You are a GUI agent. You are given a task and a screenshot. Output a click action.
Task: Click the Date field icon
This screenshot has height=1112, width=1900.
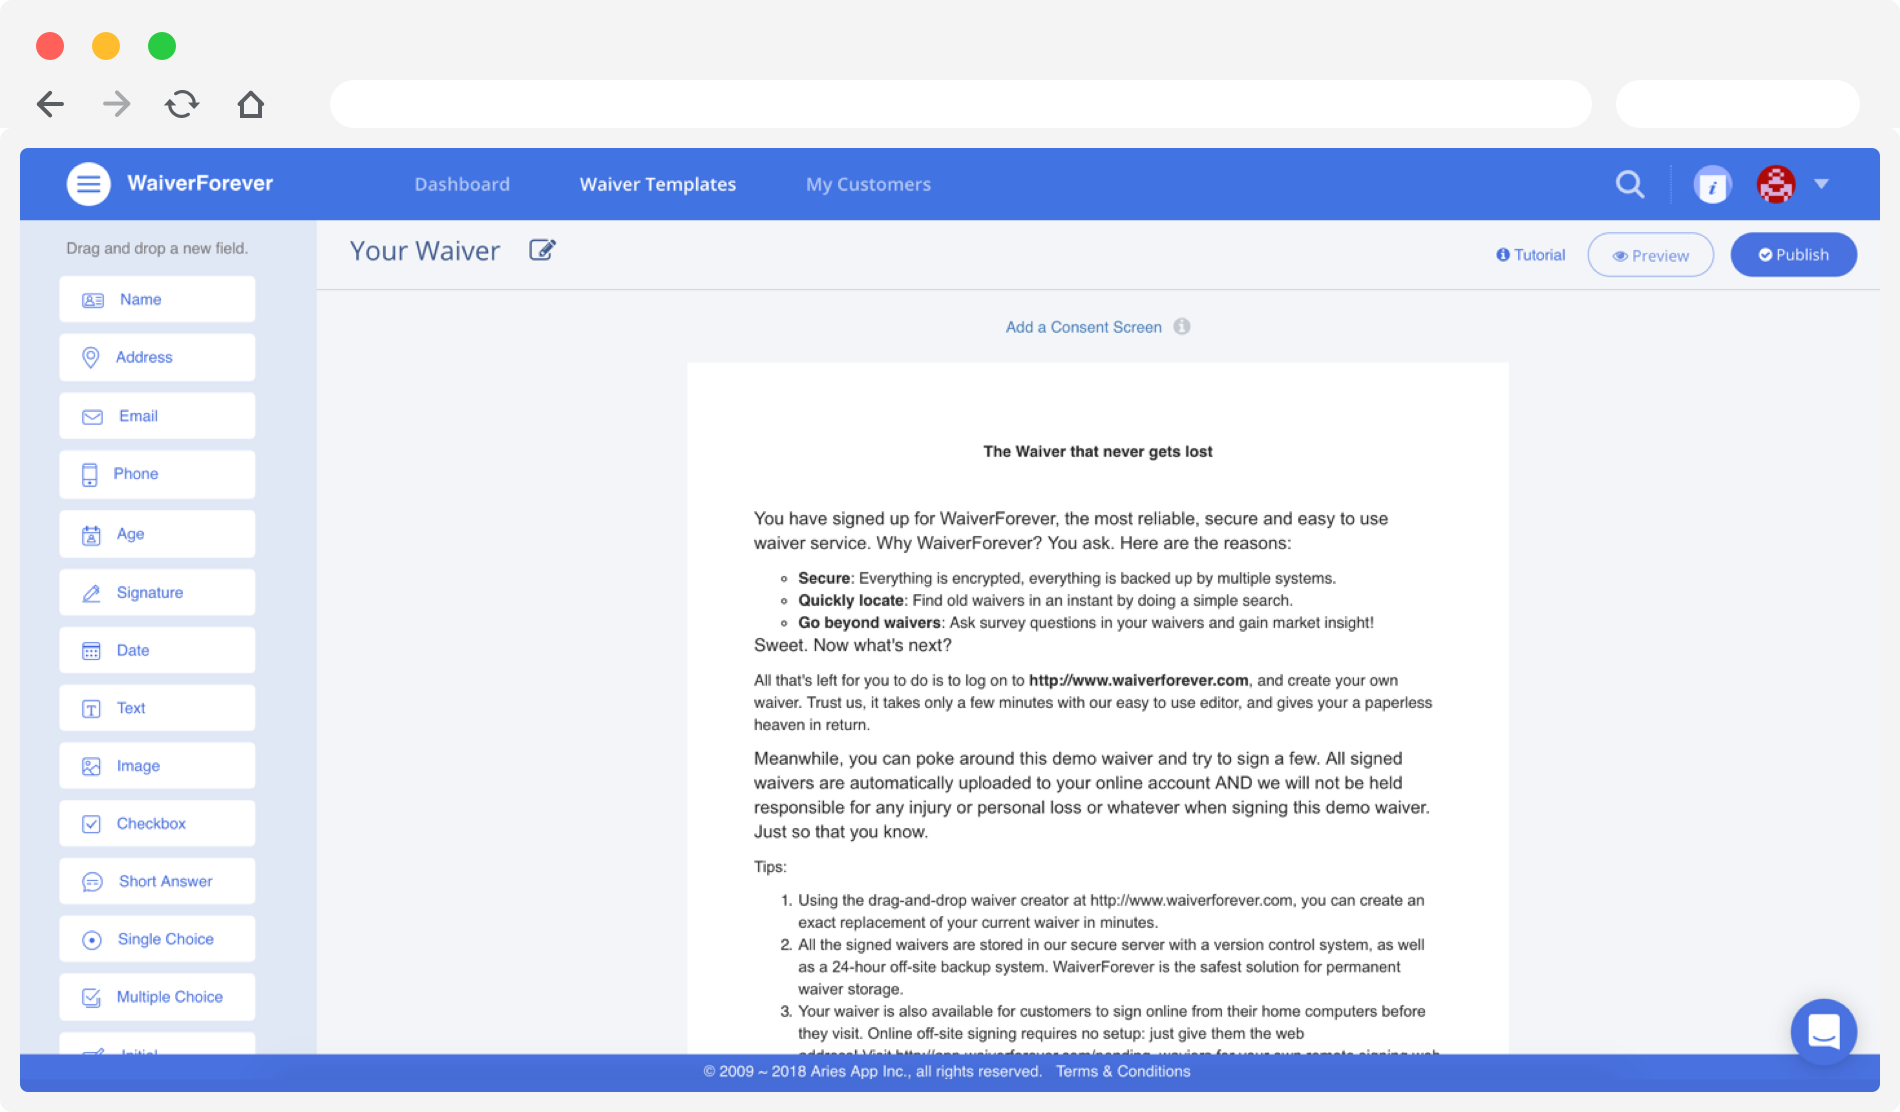coord(91,651)
